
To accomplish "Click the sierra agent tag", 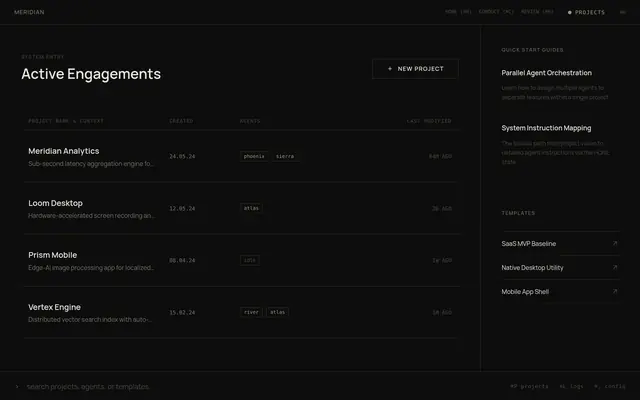I will pyautogui.click(x=285, y=156).
